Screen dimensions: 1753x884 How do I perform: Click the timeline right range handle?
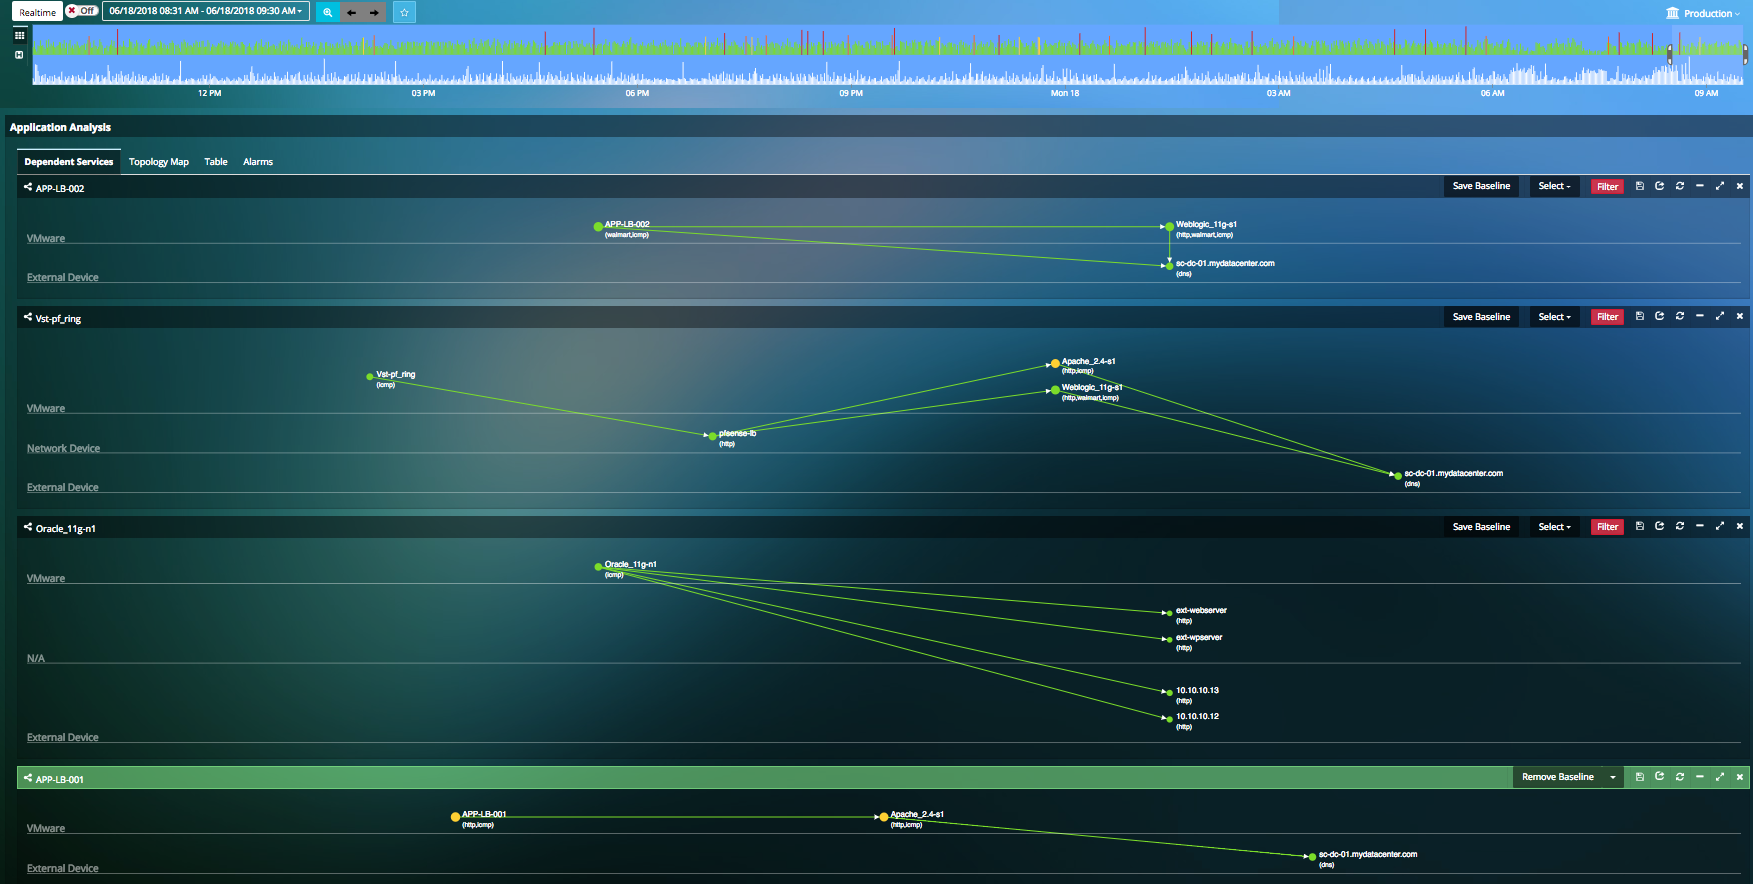tap(1745, 55)
